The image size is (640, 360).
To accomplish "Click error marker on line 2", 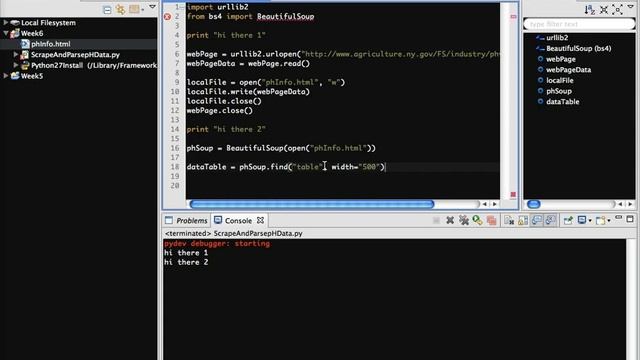I will 167,17.
